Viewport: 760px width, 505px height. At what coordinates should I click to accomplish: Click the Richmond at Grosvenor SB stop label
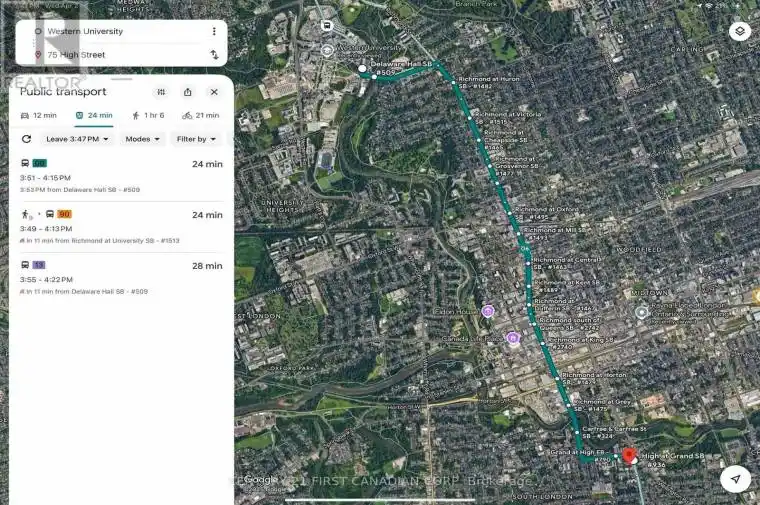[517, 166]
